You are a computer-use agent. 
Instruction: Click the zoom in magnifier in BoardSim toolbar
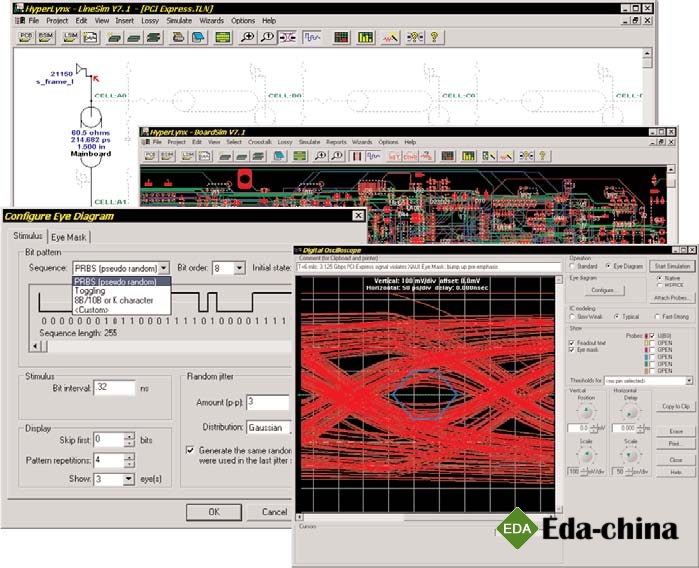(321, 156)
